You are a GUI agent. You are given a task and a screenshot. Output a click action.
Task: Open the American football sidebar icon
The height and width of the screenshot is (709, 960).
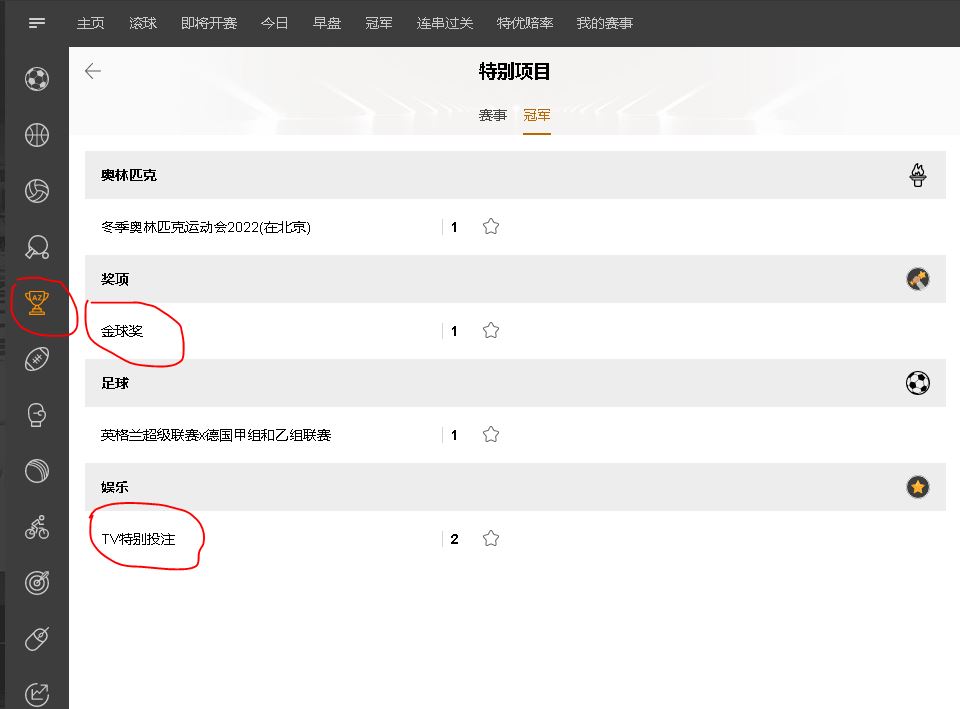37,359
